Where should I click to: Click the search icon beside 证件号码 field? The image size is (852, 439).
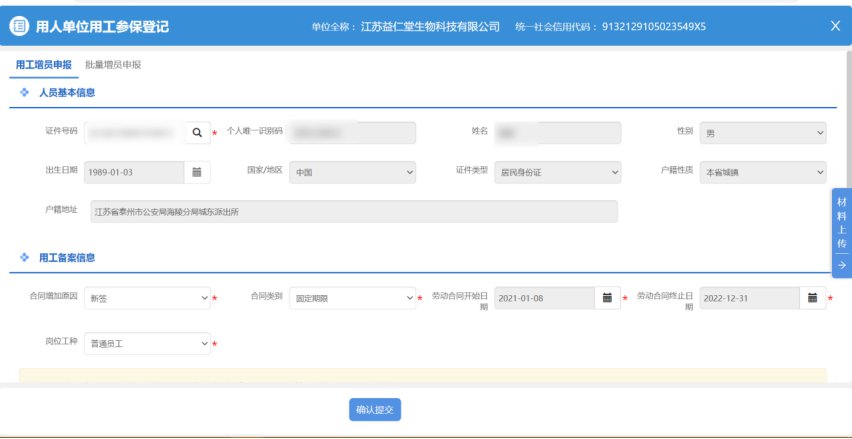197,133
